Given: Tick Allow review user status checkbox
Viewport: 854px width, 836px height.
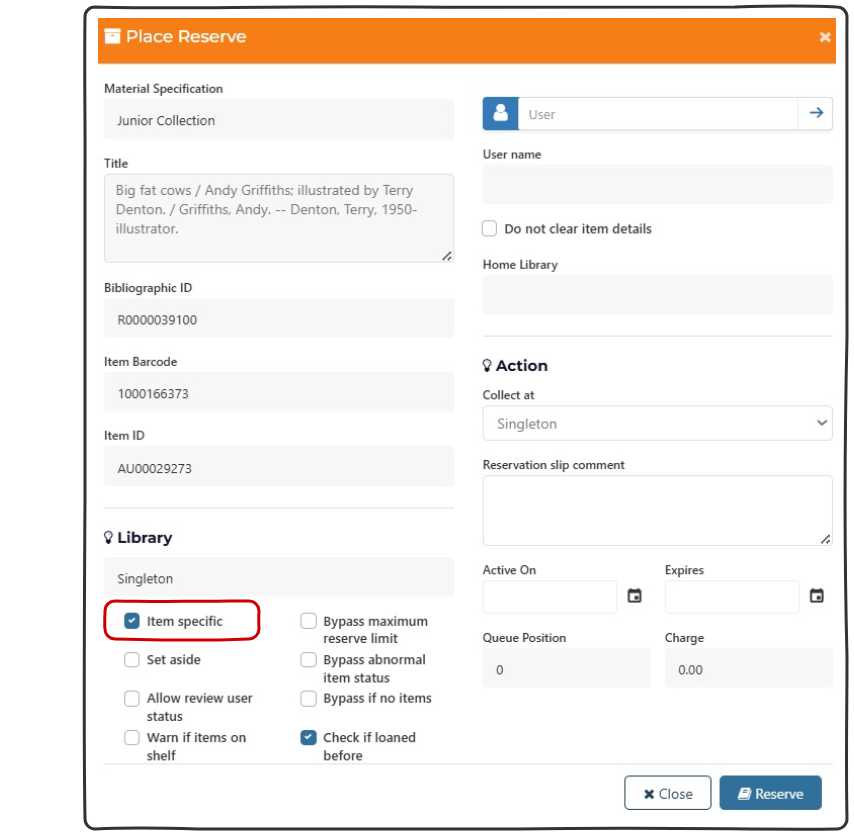Looking at the screenshot, I should click(x=132, y=699).
